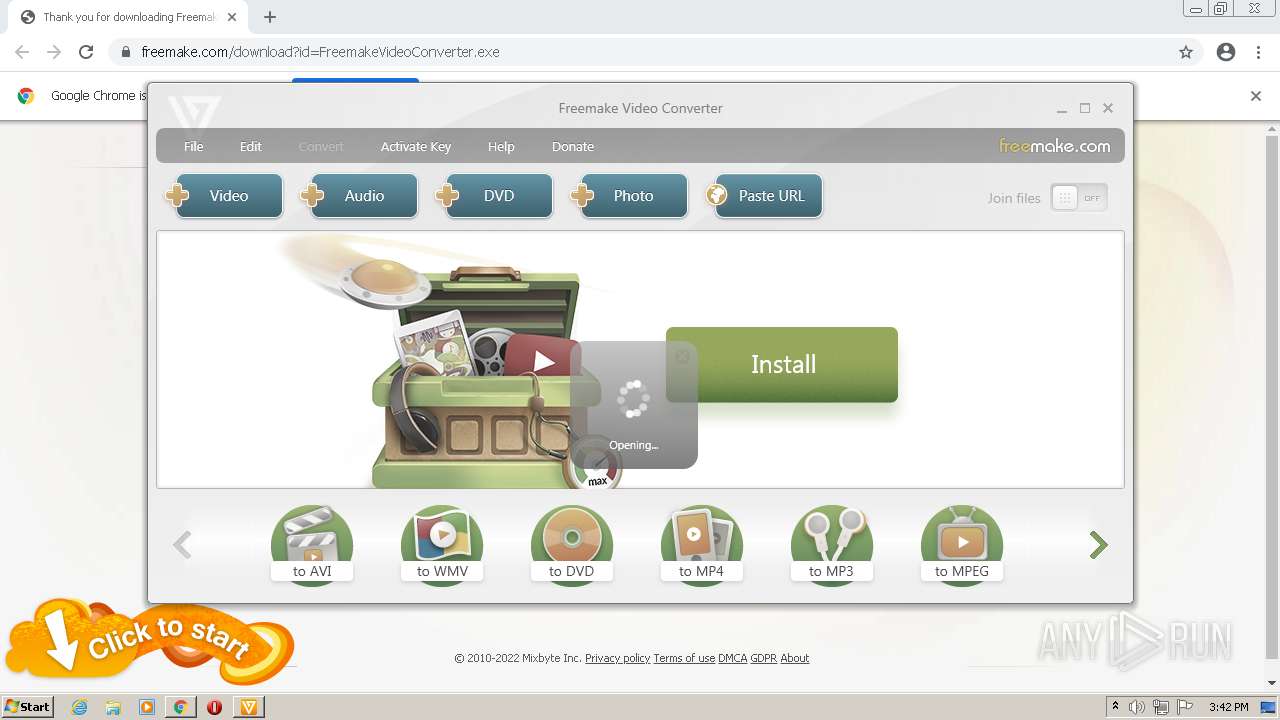Viewport: 1280px width, 720px height.
Task: Open the Activate Key menu
Action: (416, 146)
